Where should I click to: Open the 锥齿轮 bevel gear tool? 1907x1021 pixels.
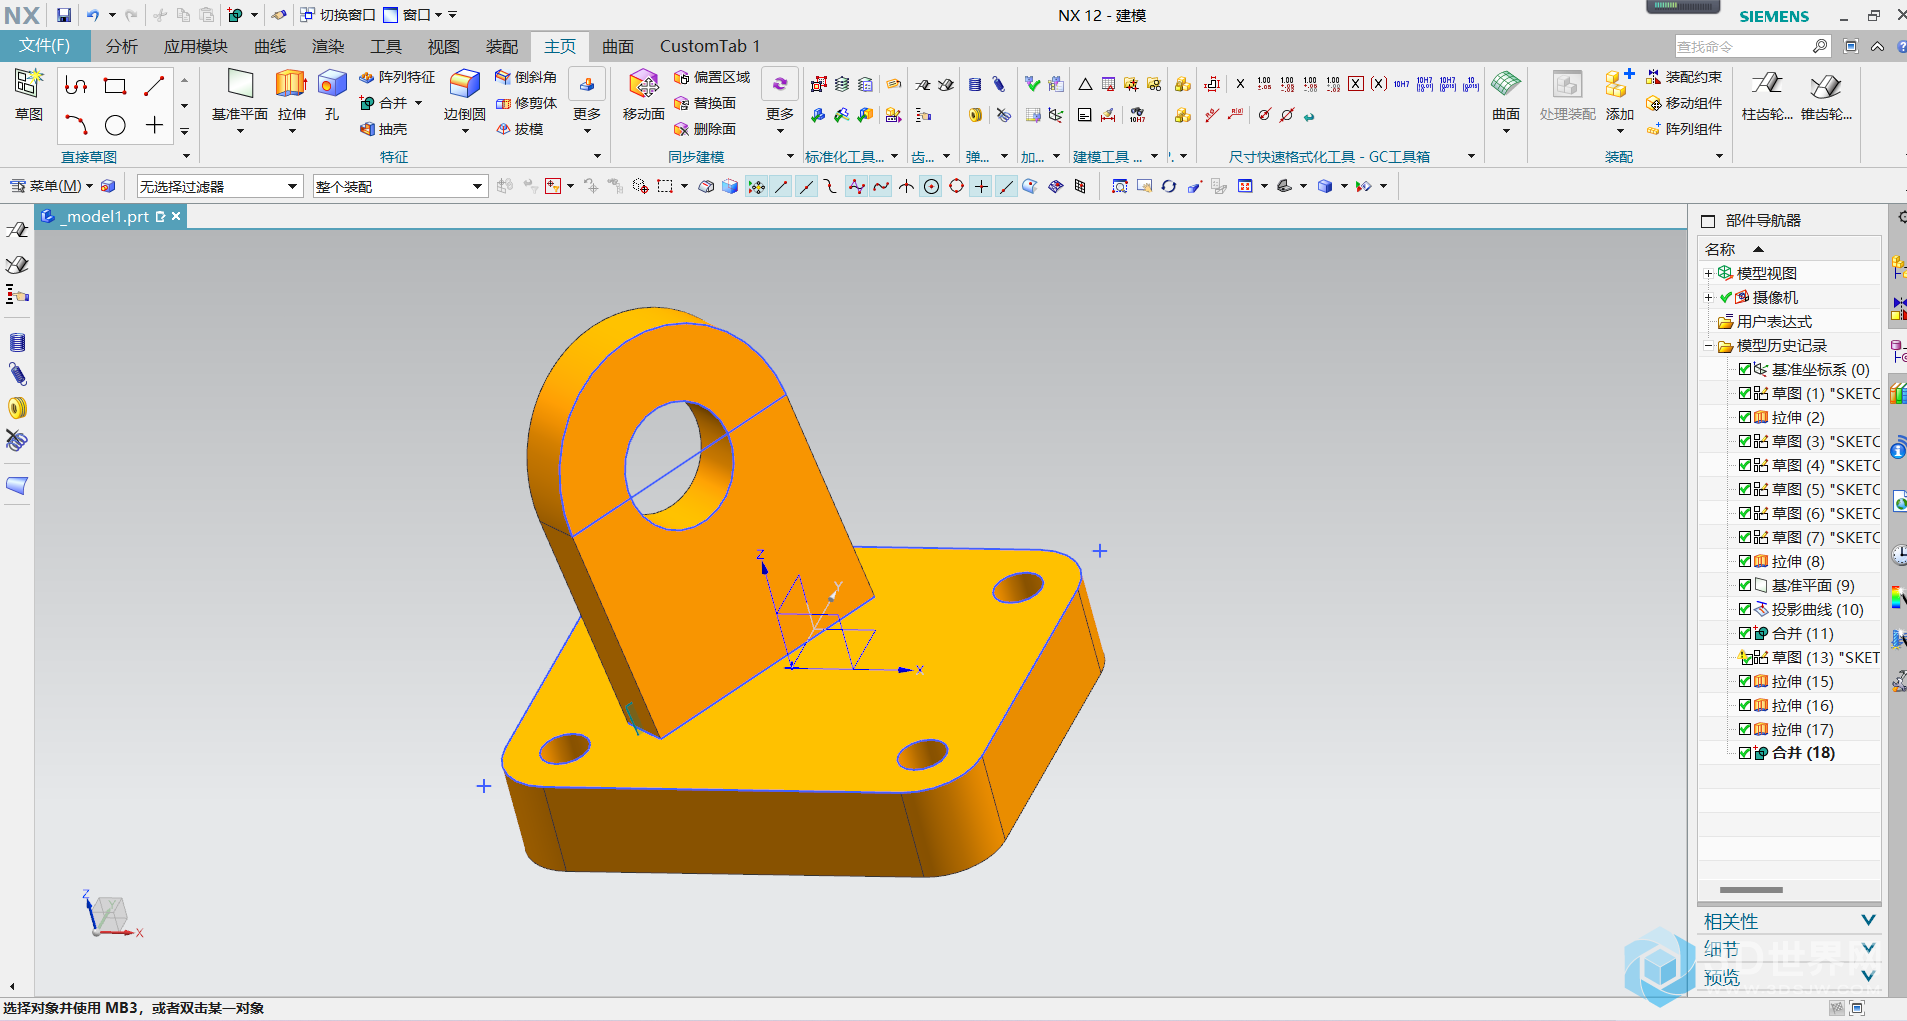click(x=1826, y=95)
